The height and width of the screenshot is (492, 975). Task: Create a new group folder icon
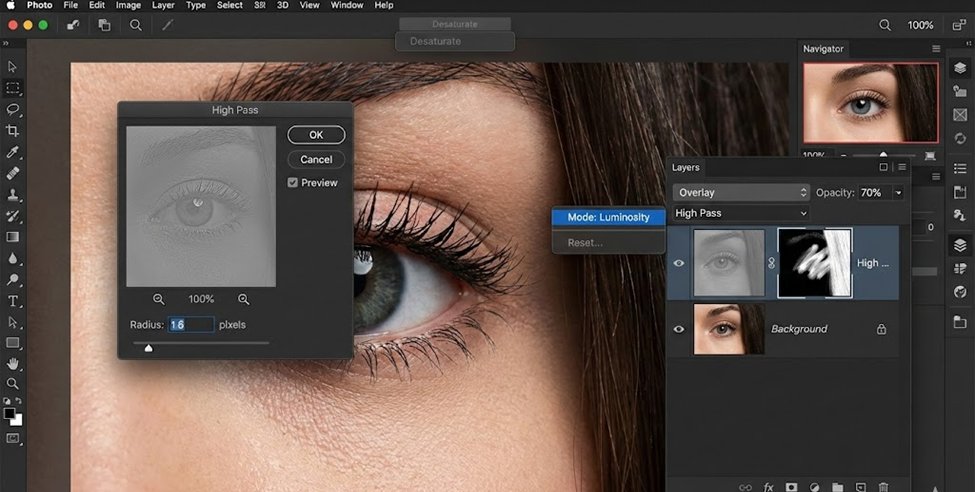click(x=838, y=487)
